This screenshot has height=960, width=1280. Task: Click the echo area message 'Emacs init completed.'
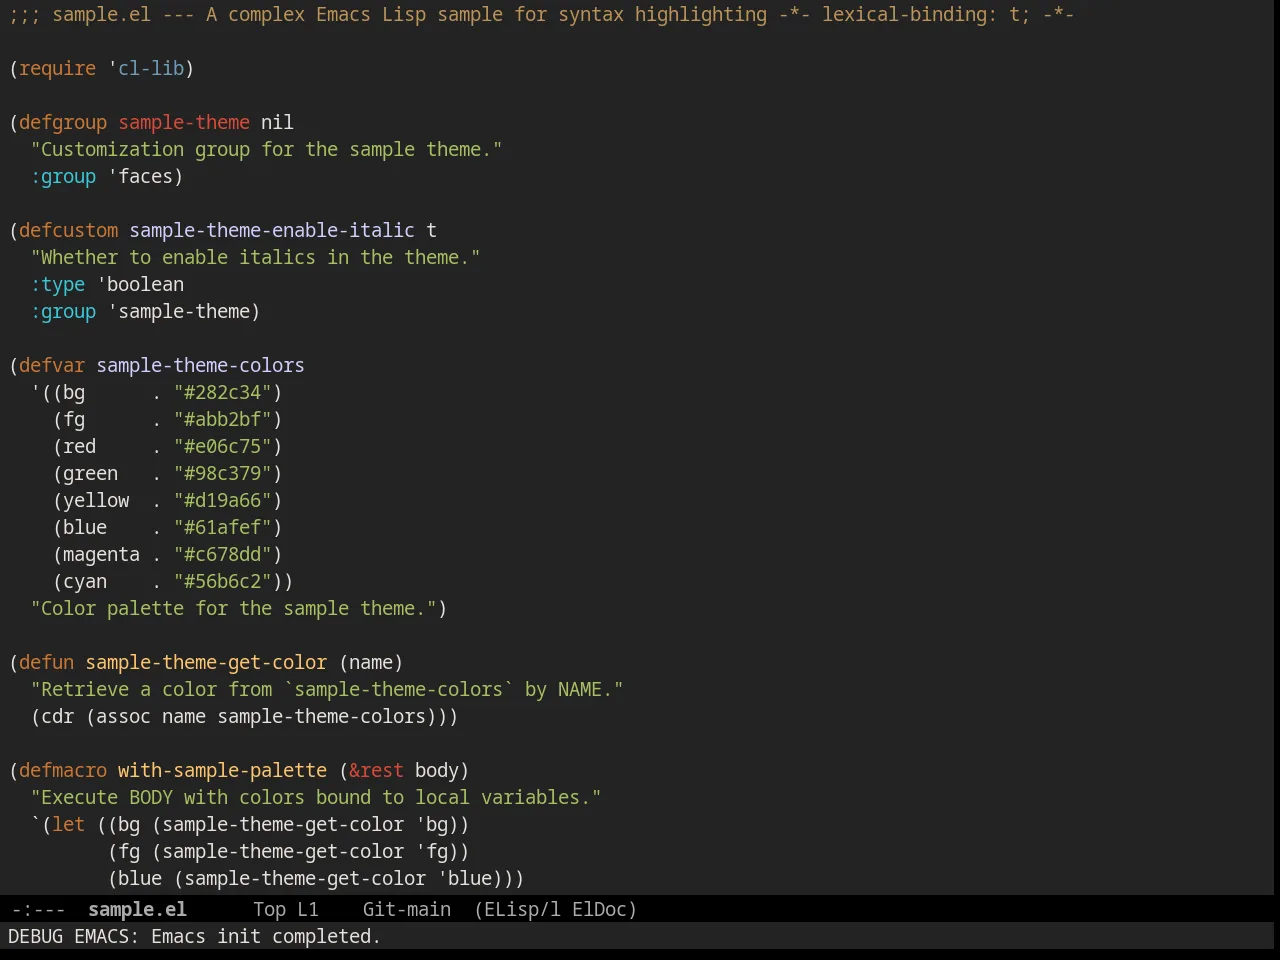266,936
